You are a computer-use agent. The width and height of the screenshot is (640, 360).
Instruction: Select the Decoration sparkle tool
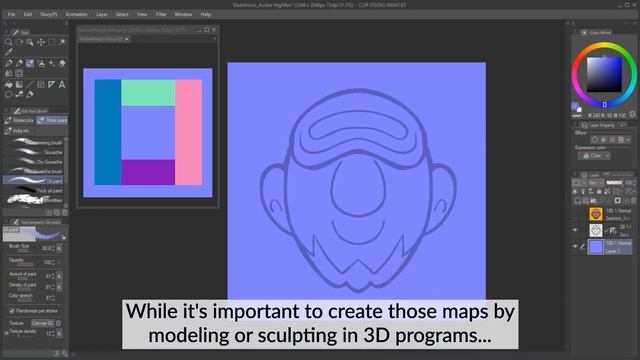point(51,63)
